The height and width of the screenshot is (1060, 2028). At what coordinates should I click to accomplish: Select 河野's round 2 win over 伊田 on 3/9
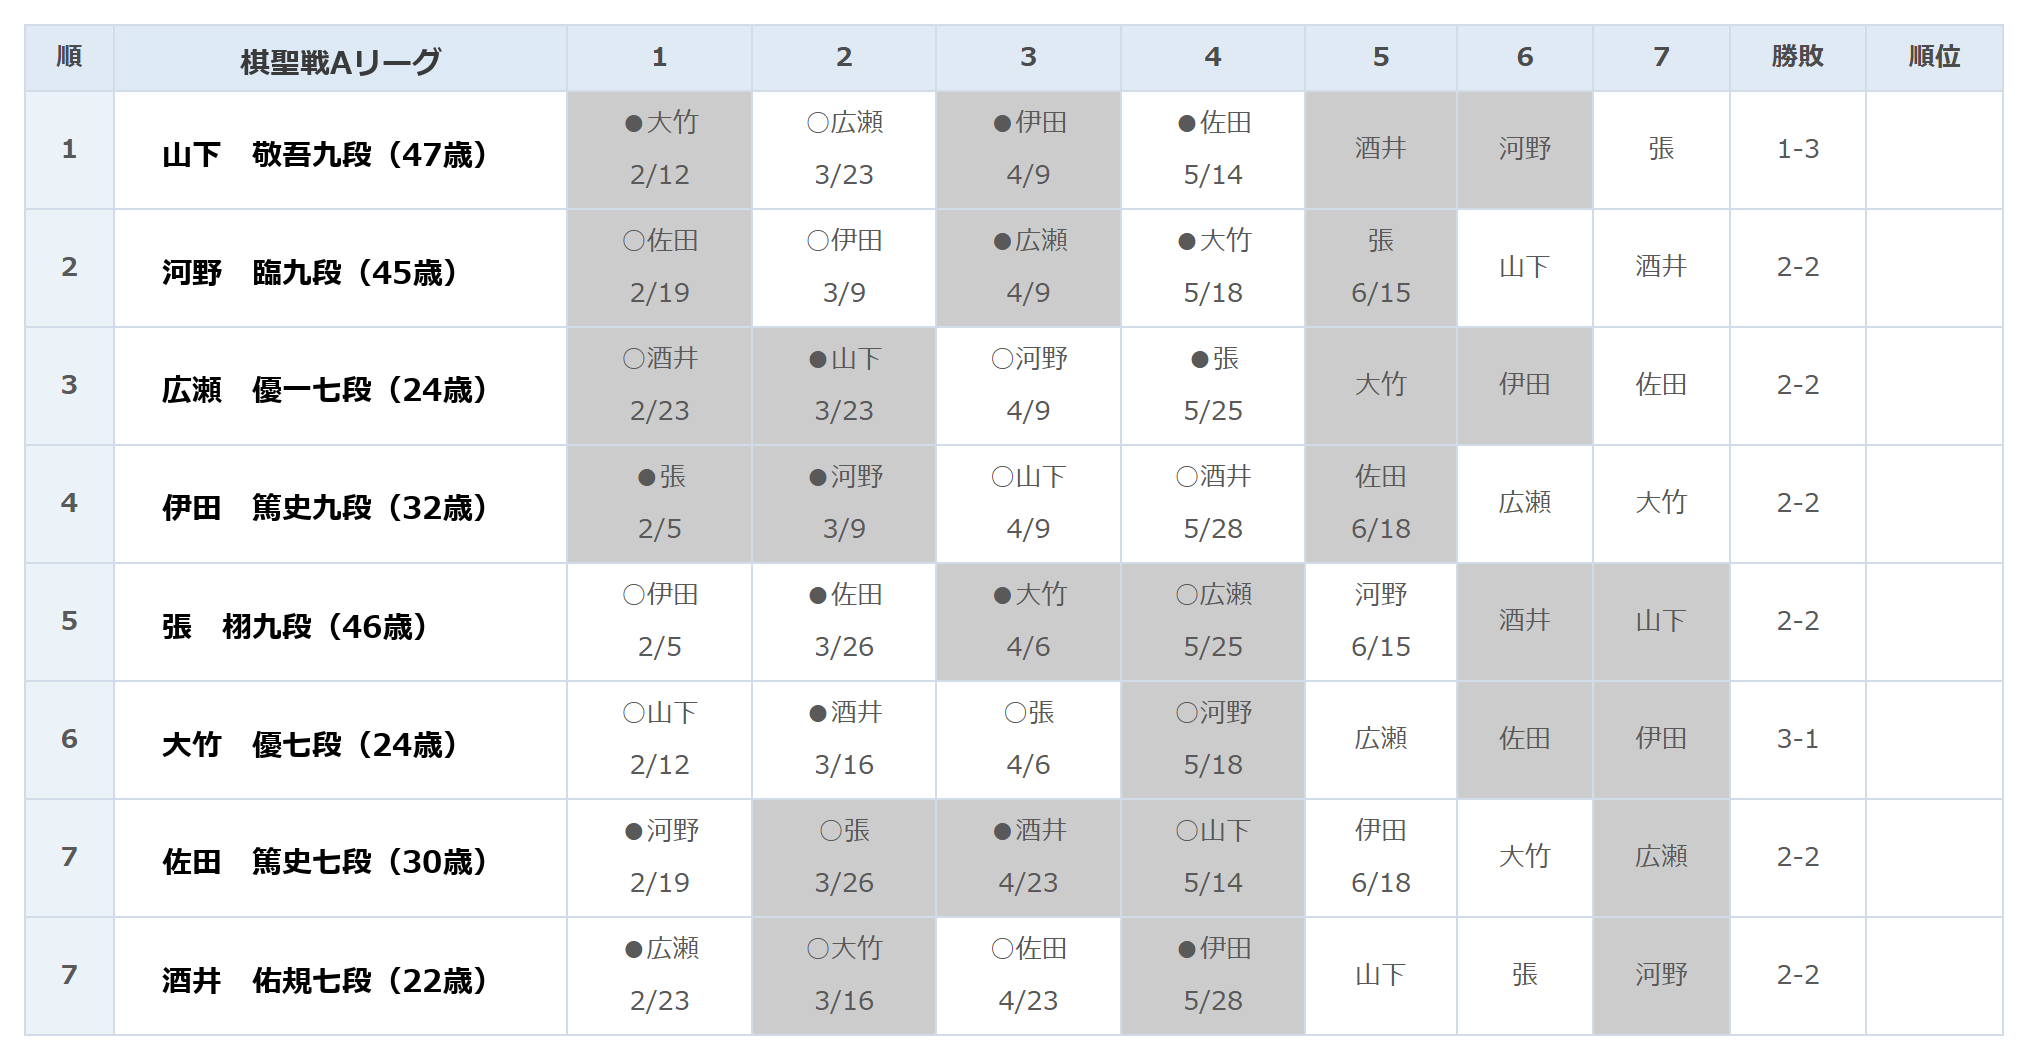click(844, 268)
